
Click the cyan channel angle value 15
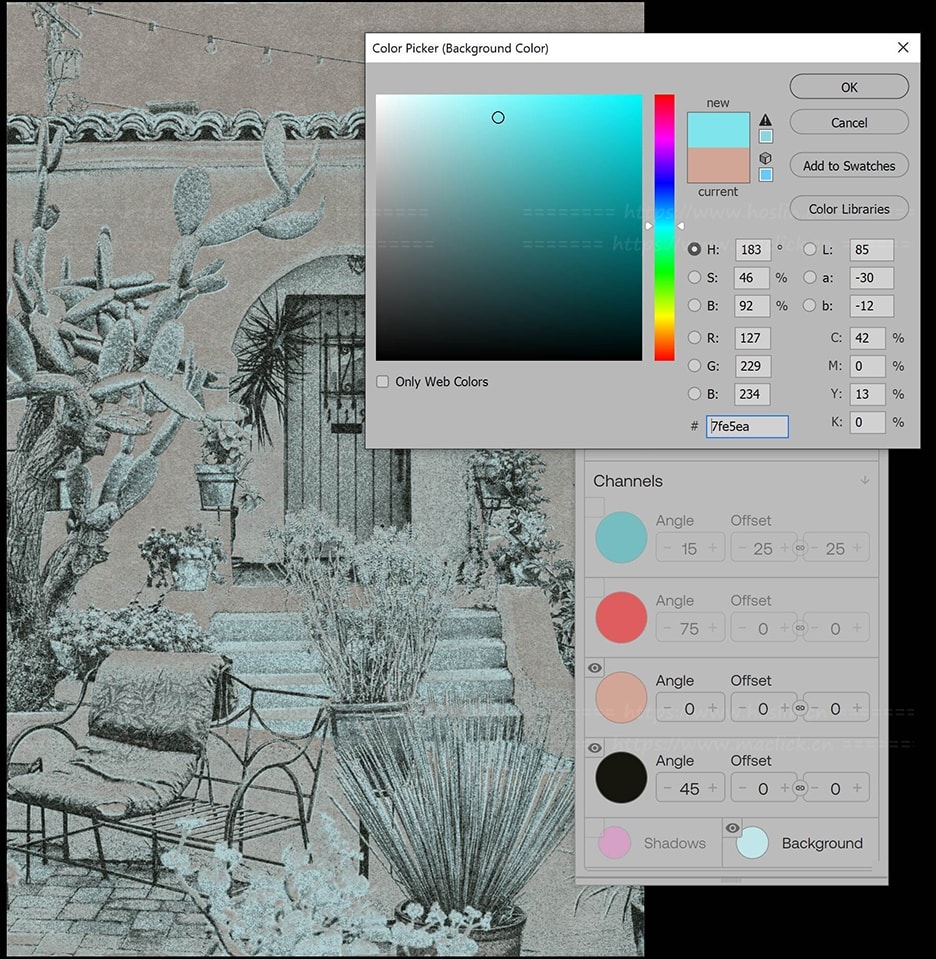689,549
